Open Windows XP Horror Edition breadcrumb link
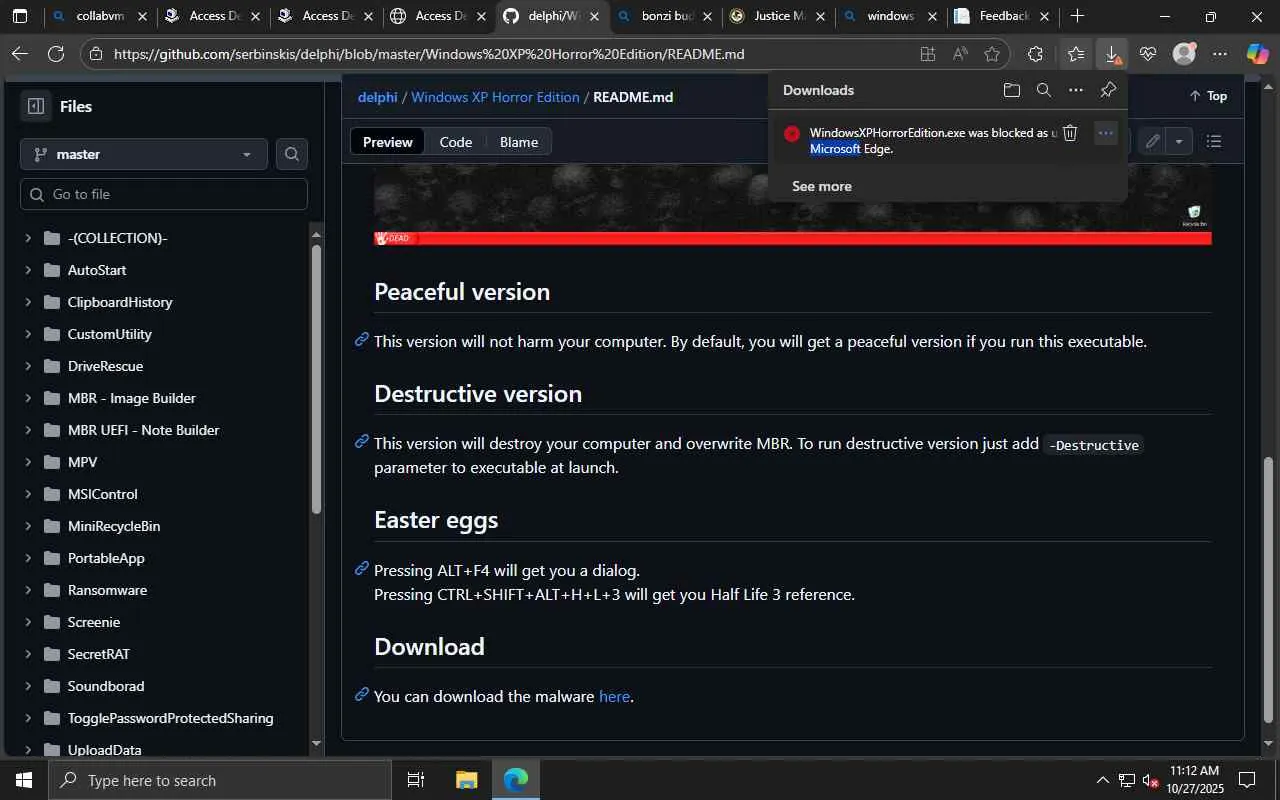Image resolution: width=1280 pixels, height=800 pixels. [495, 97]
